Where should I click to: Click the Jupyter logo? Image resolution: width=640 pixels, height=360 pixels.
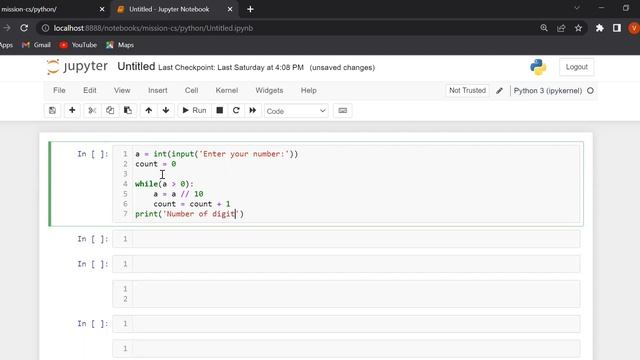pos(77,67)
